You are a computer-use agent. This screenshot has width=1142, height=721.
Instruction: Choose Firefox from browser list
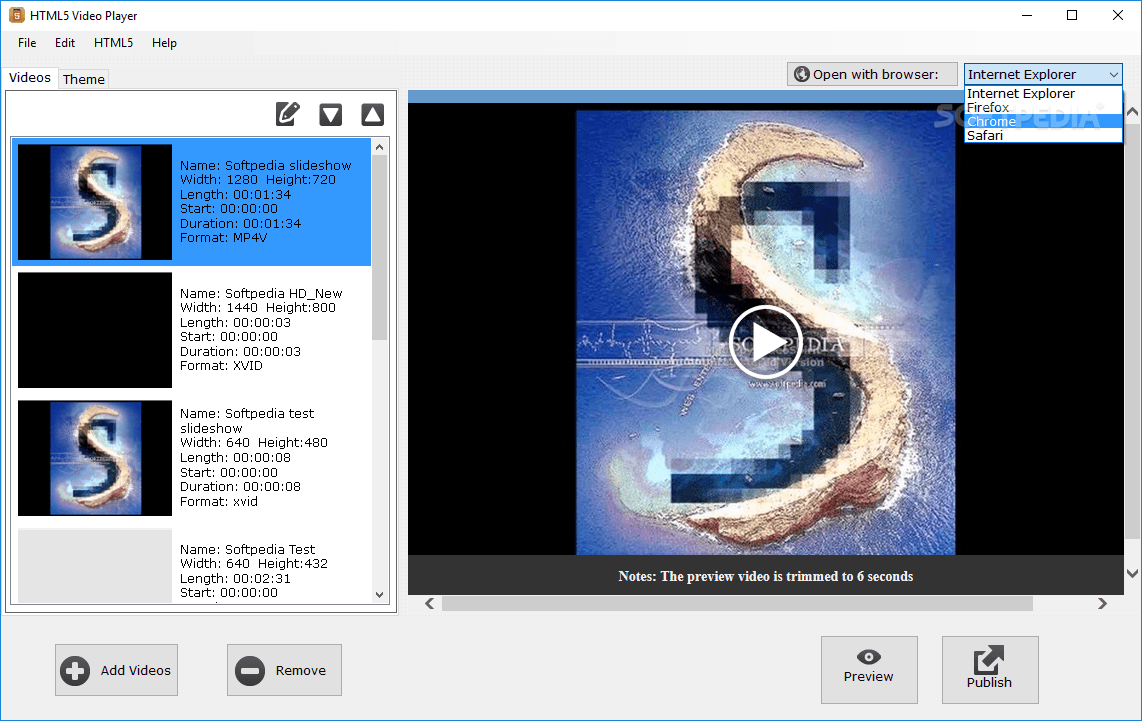pos(1043,108)
